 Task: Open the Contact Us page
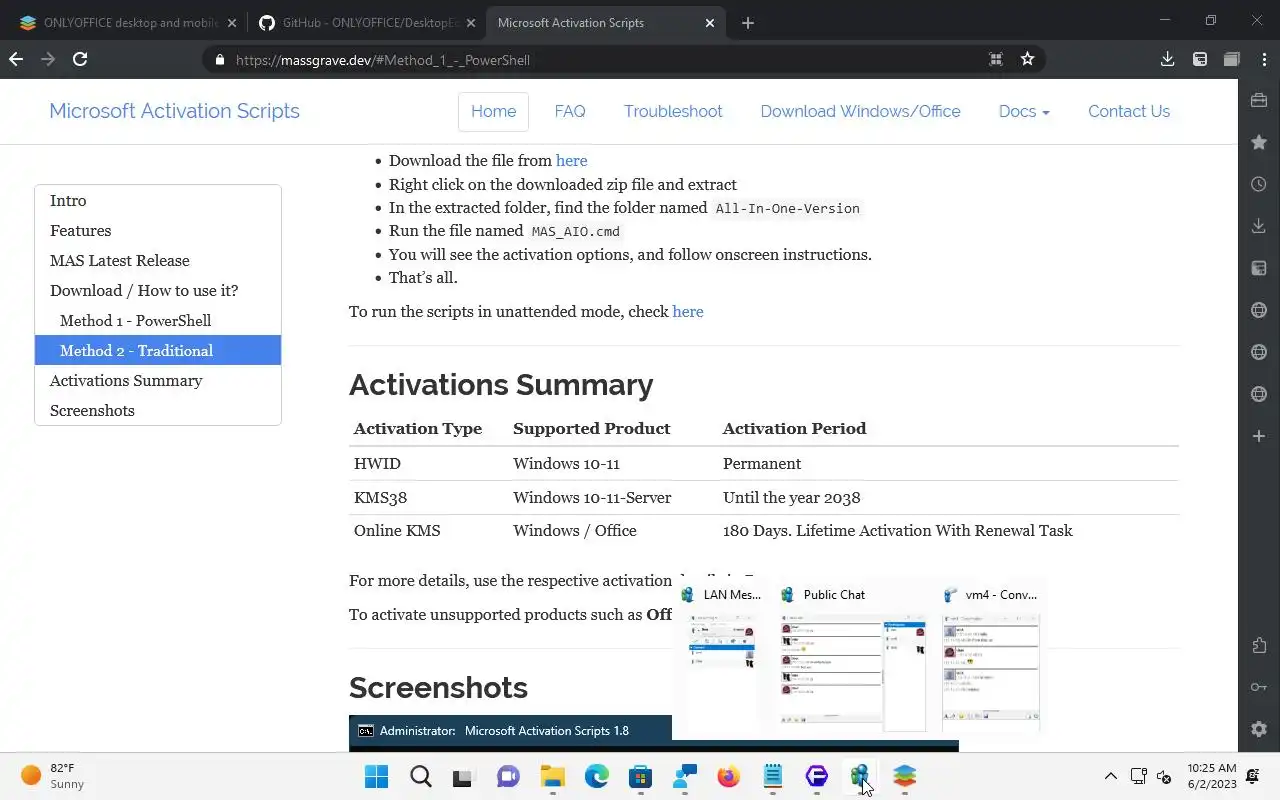pos(1129,111)
